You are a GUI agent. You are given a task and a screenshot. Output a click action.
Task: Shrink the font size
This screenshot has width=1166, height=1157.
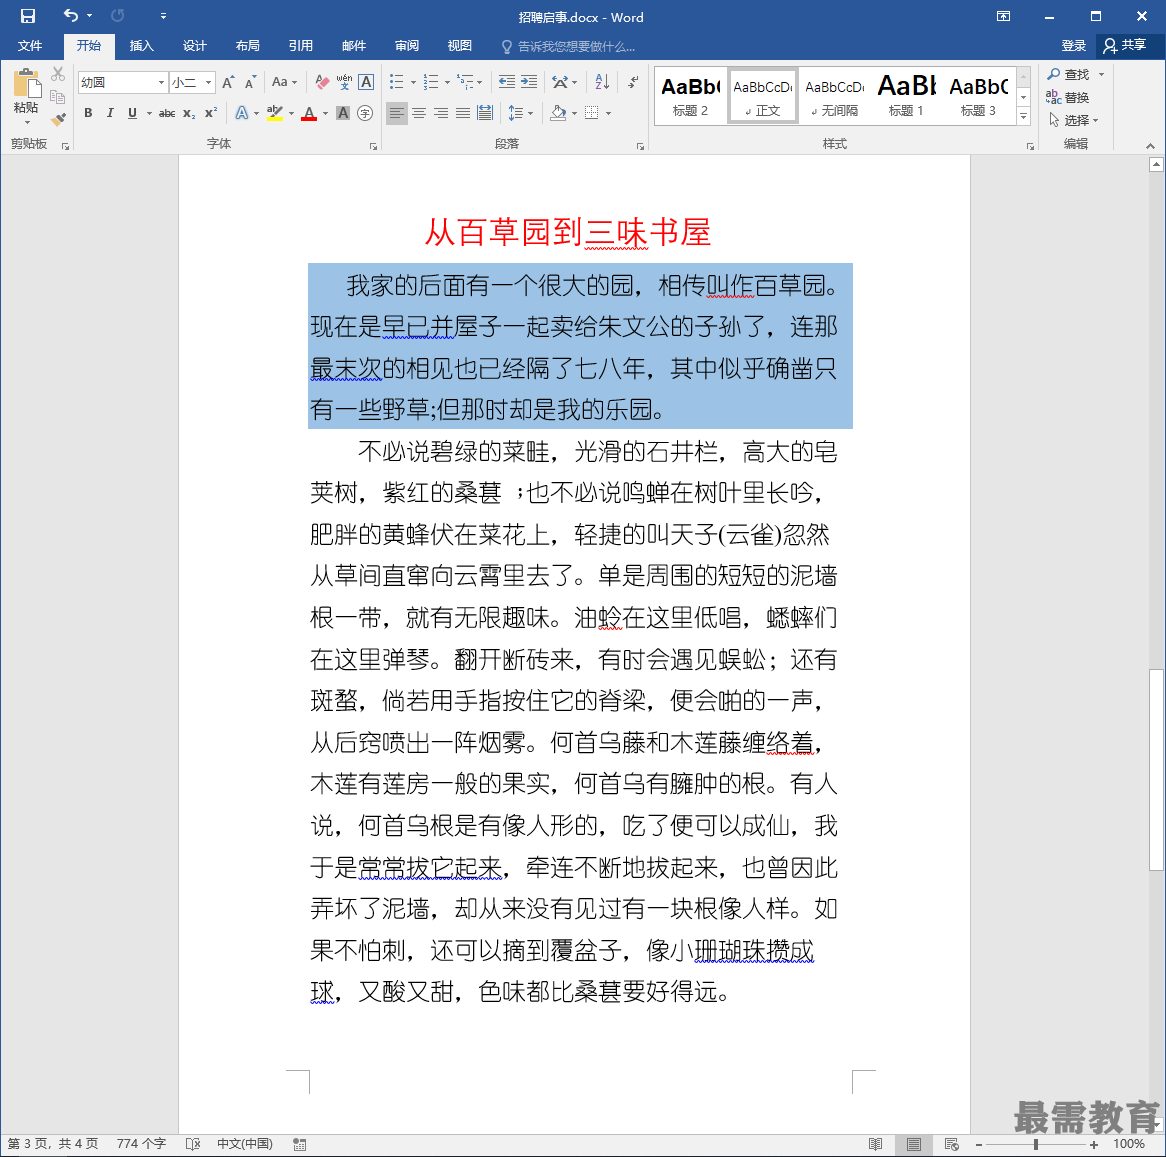point(251,82)
